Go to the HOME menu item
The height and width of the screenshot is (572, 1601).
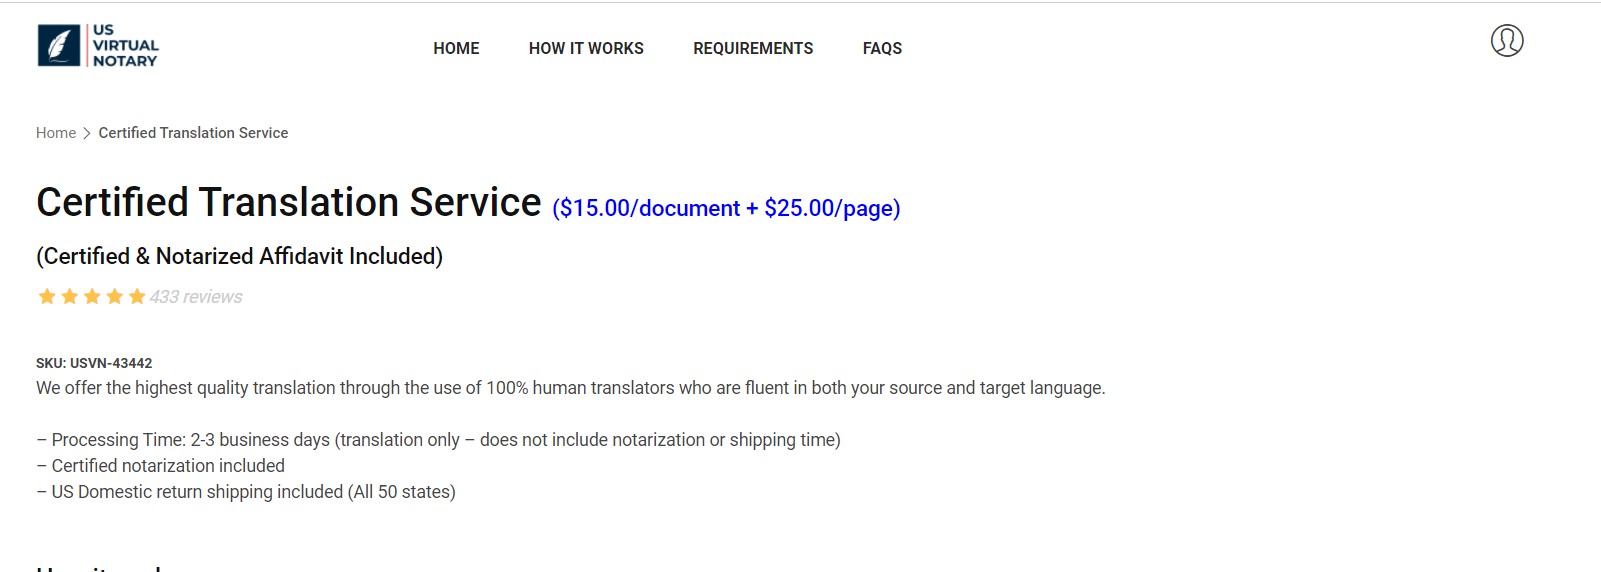(x=456, y=48)
